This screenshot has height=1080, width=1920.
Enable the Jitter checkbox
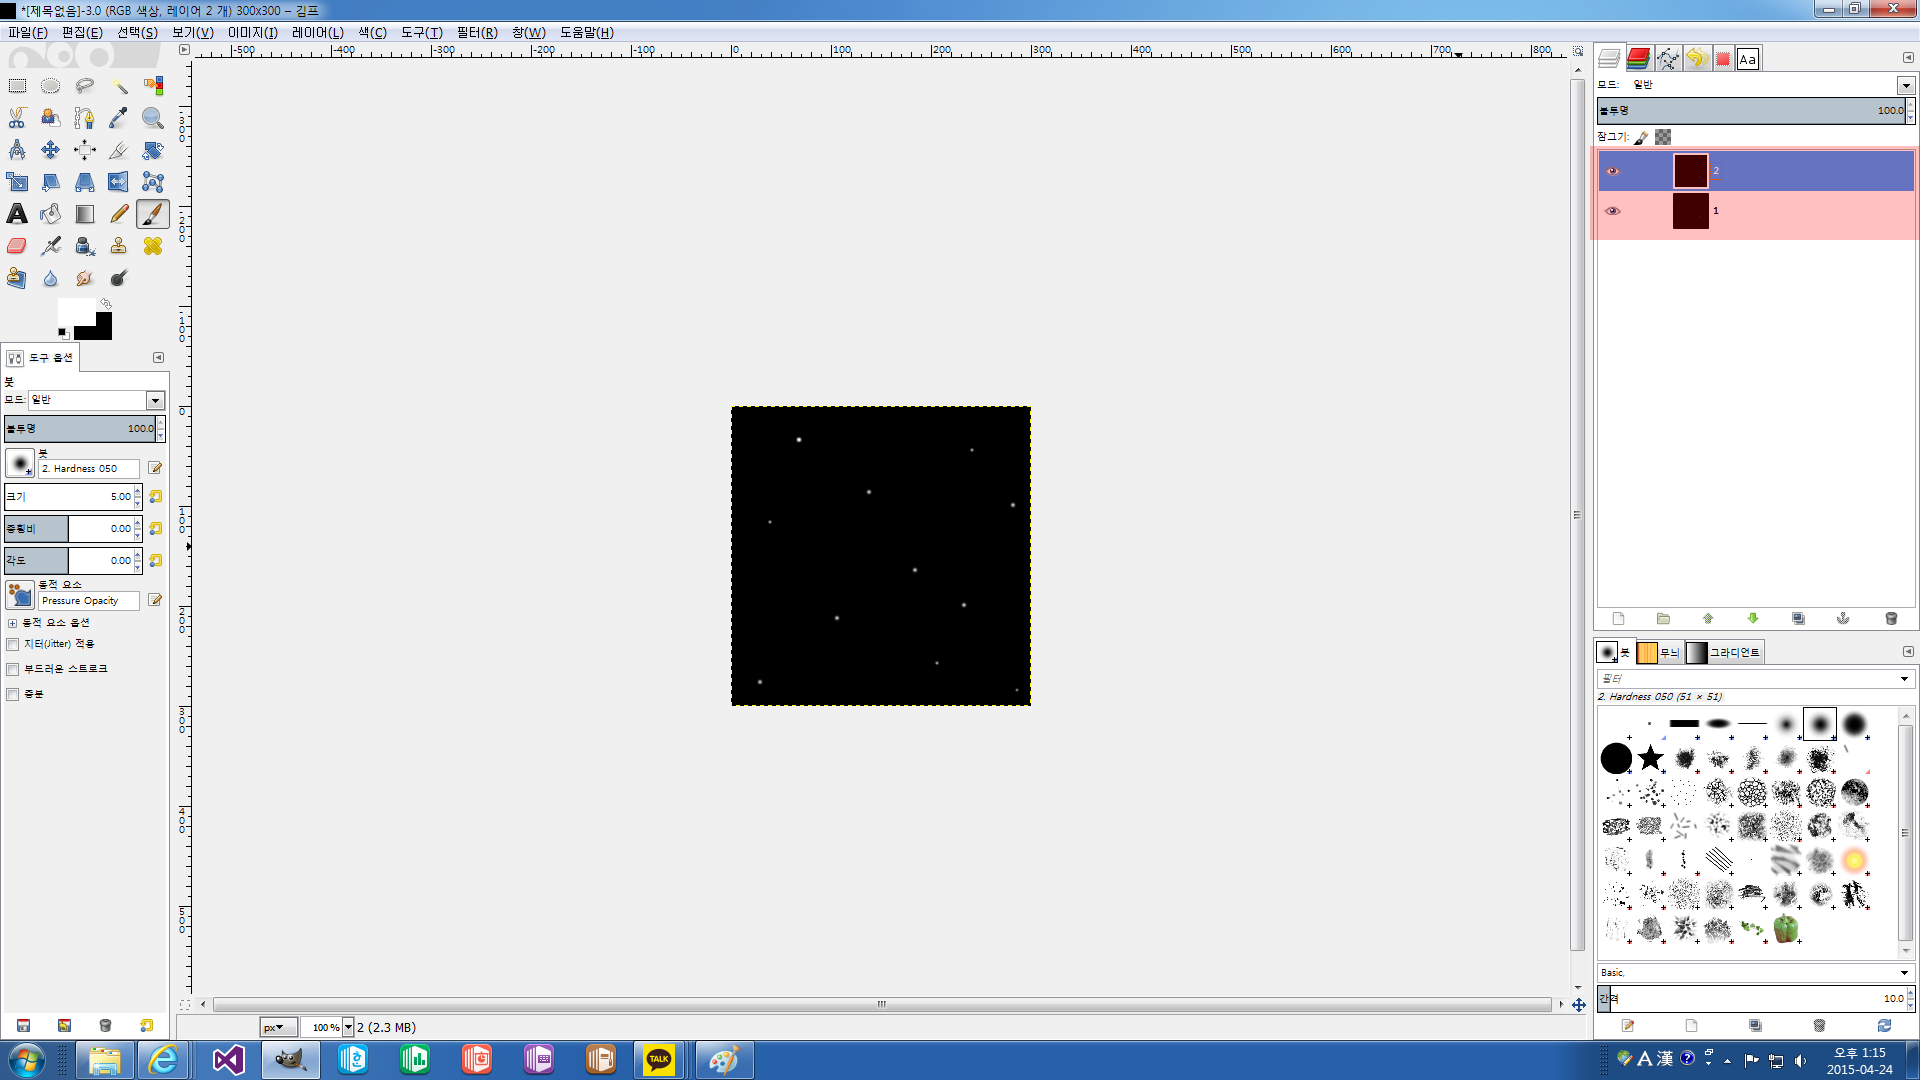click(x=13, y=645)
